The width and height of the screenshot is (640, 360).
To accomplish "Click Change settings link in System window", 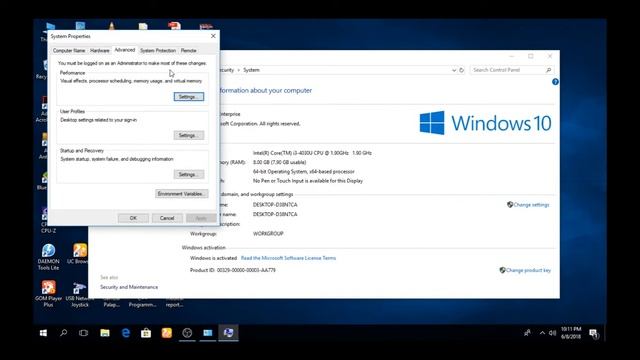I will [531, 205].
